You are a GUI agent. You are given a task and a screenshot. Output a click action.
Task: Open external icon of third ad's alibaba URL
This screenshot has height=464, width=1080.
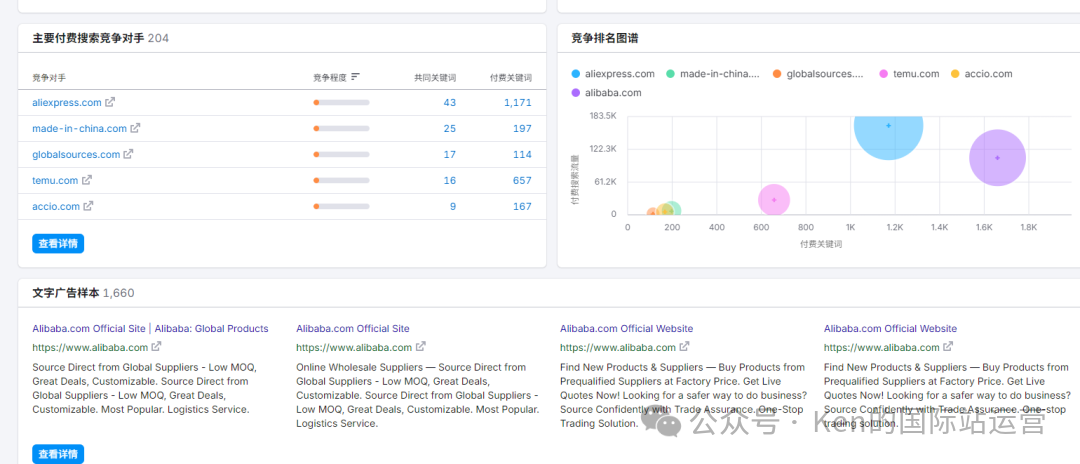[685, 346]
